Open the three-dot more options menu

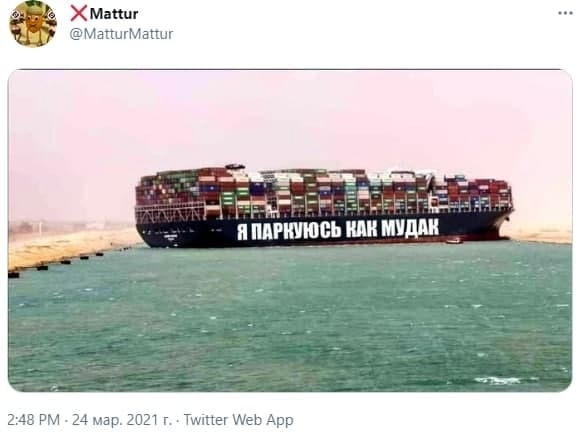pos(565,13)
